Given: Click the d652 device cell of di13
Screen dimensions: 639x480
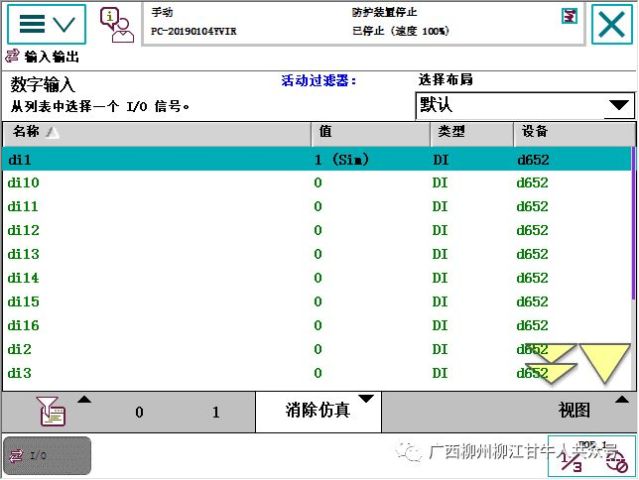Looking at the screenshot, I should [x=532, y=254].
